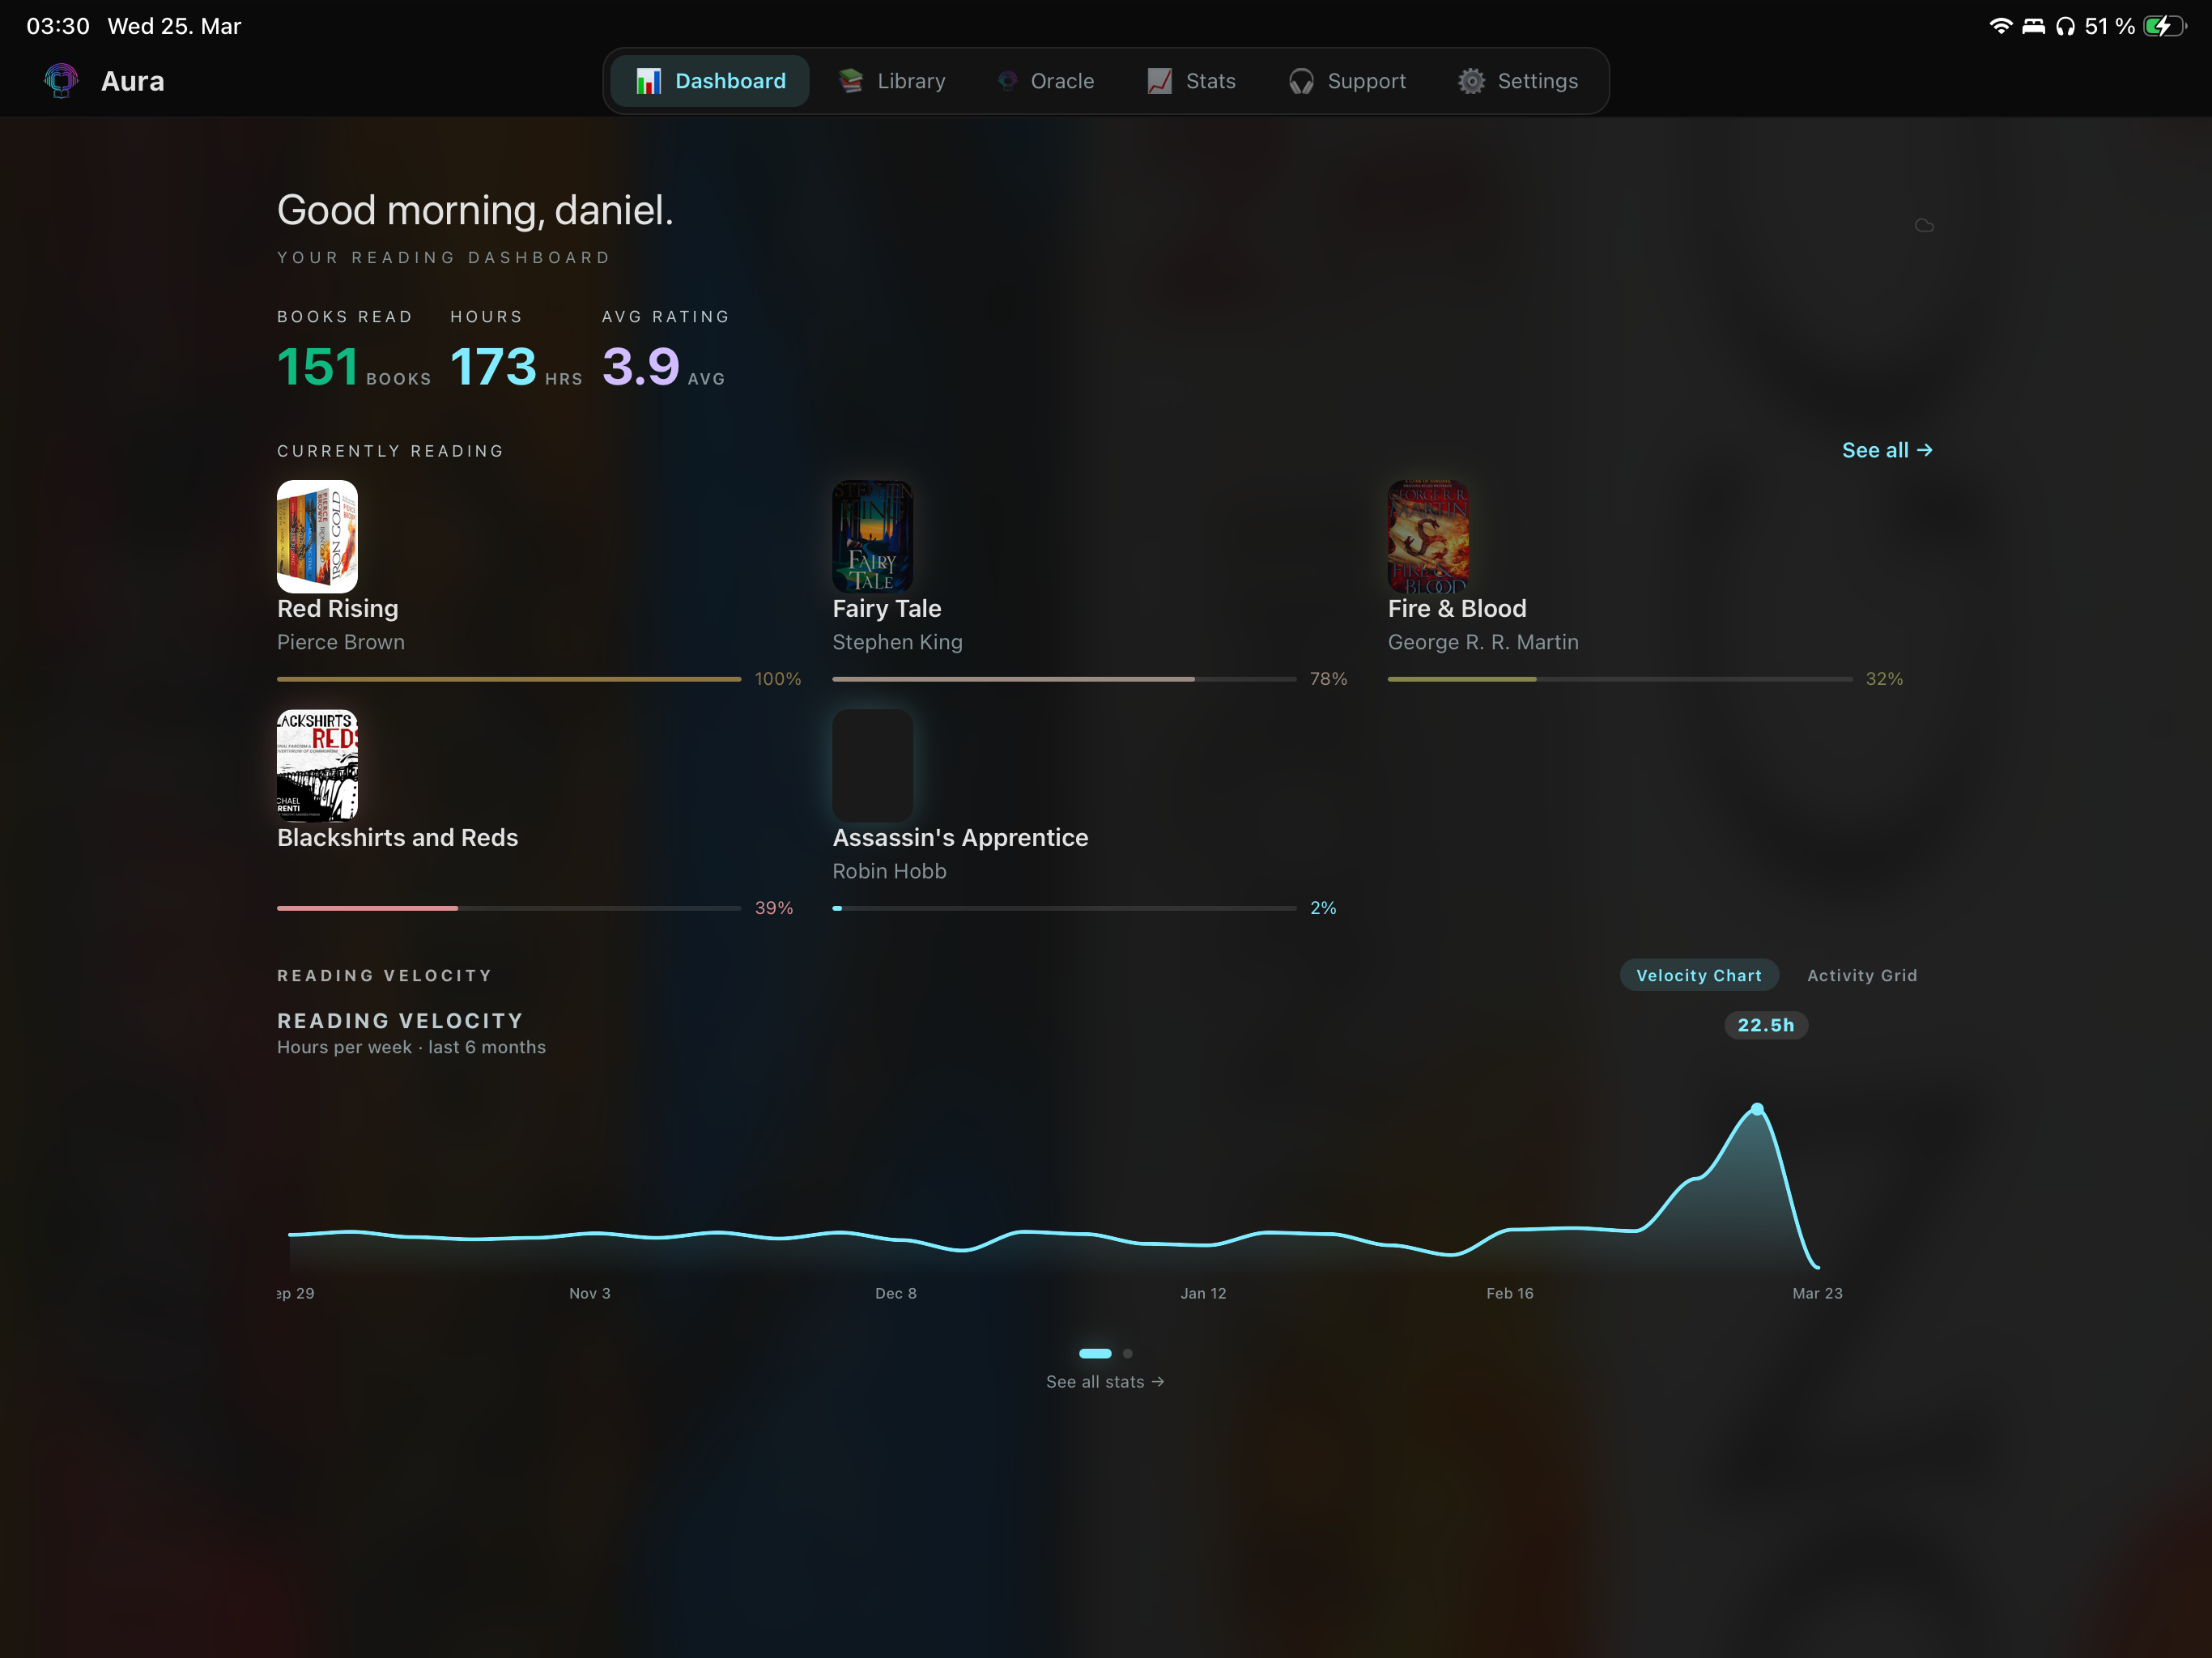
Task: Tap the battery charging icon
Action: 2165,26
